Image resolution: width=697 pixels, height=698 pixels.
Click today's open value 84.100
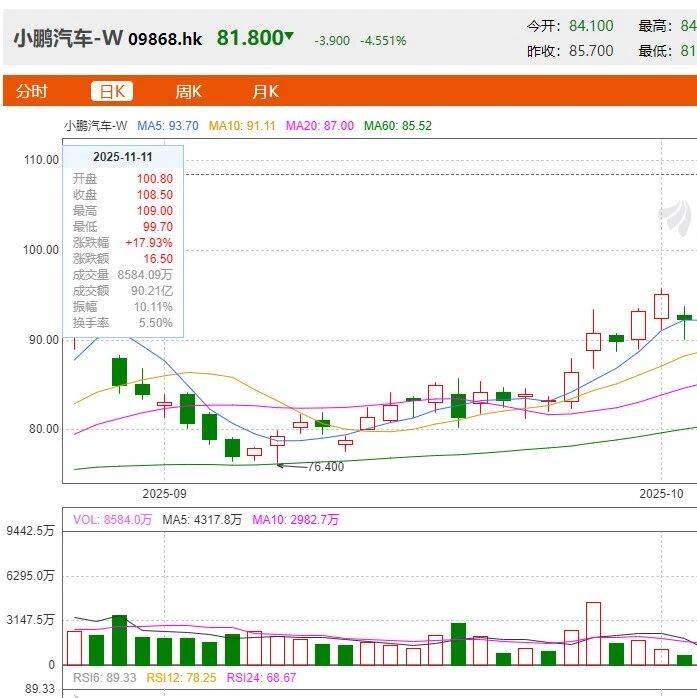coord(591,26)
